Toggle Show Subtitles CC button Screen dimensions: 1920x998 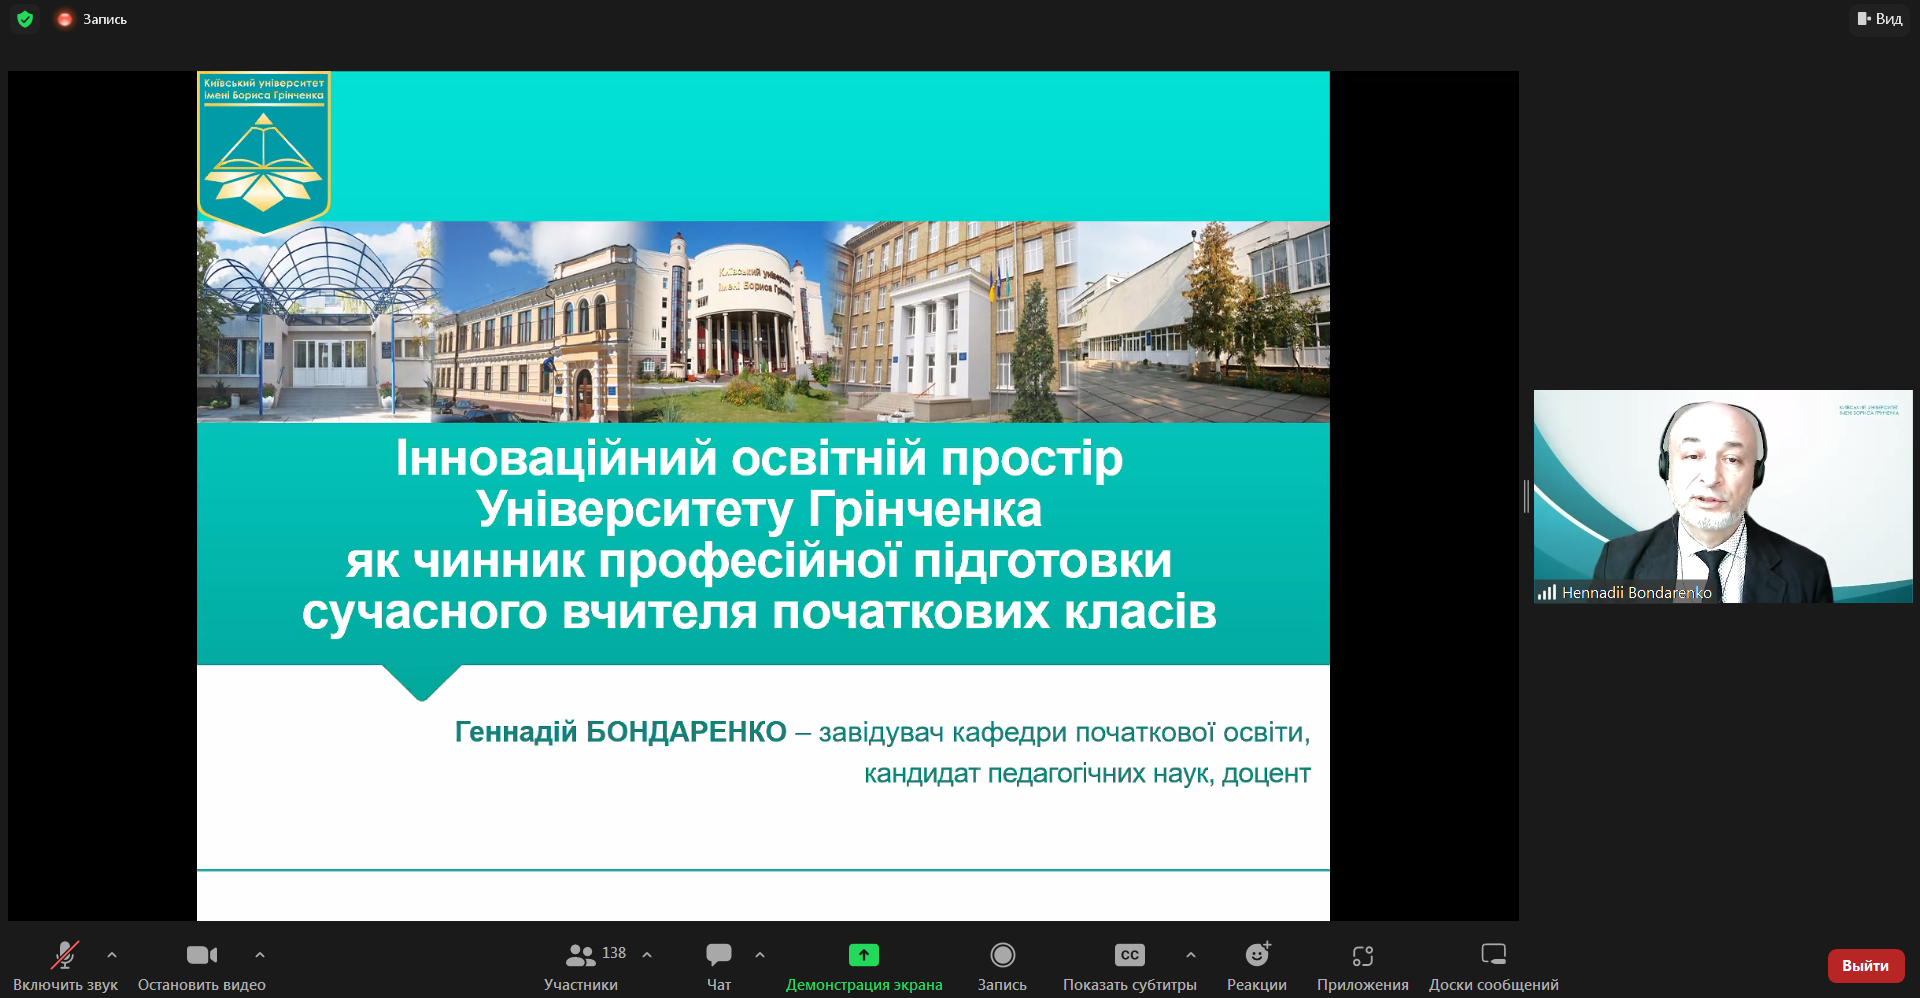tap(1129, 956)
